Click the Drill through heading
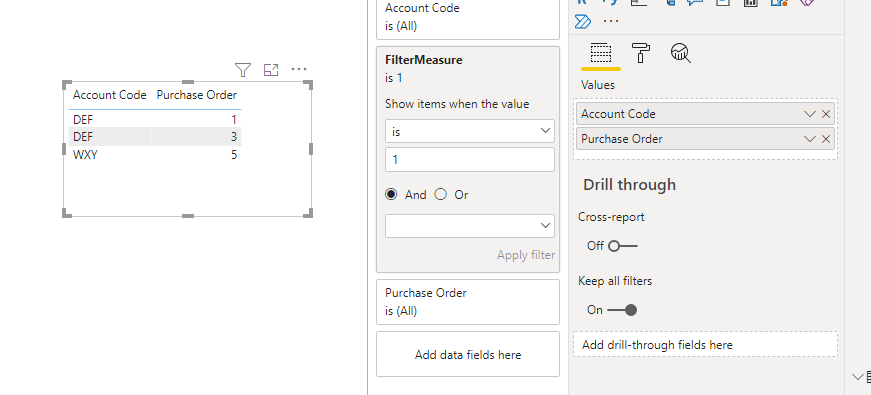871x395 pixels. 629,184
